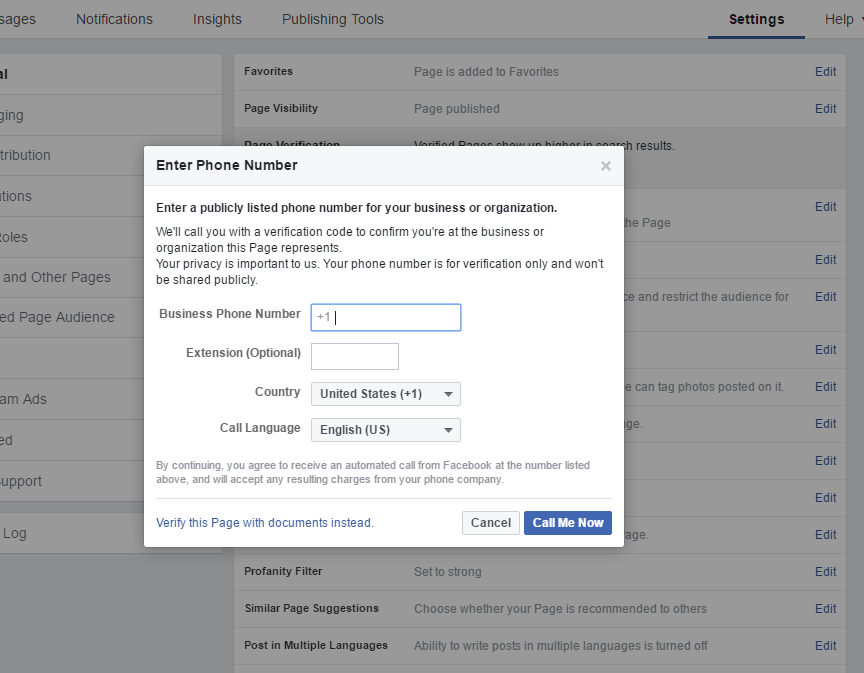The image size is (864, 673).
Task: Click the Call Me Now button
Action: (568, 523)
